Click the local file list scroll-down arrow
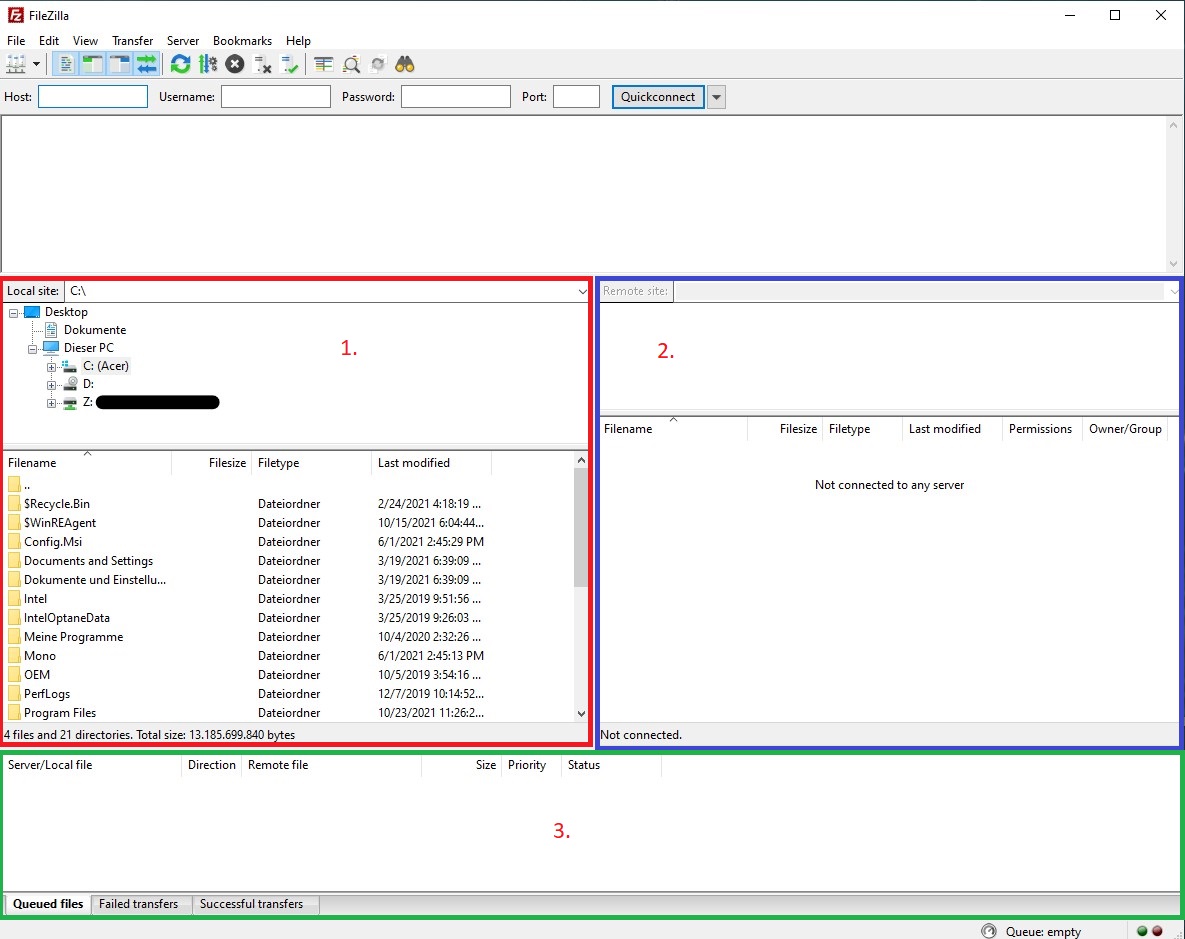 pyautogui.click(x=580, y=713)
